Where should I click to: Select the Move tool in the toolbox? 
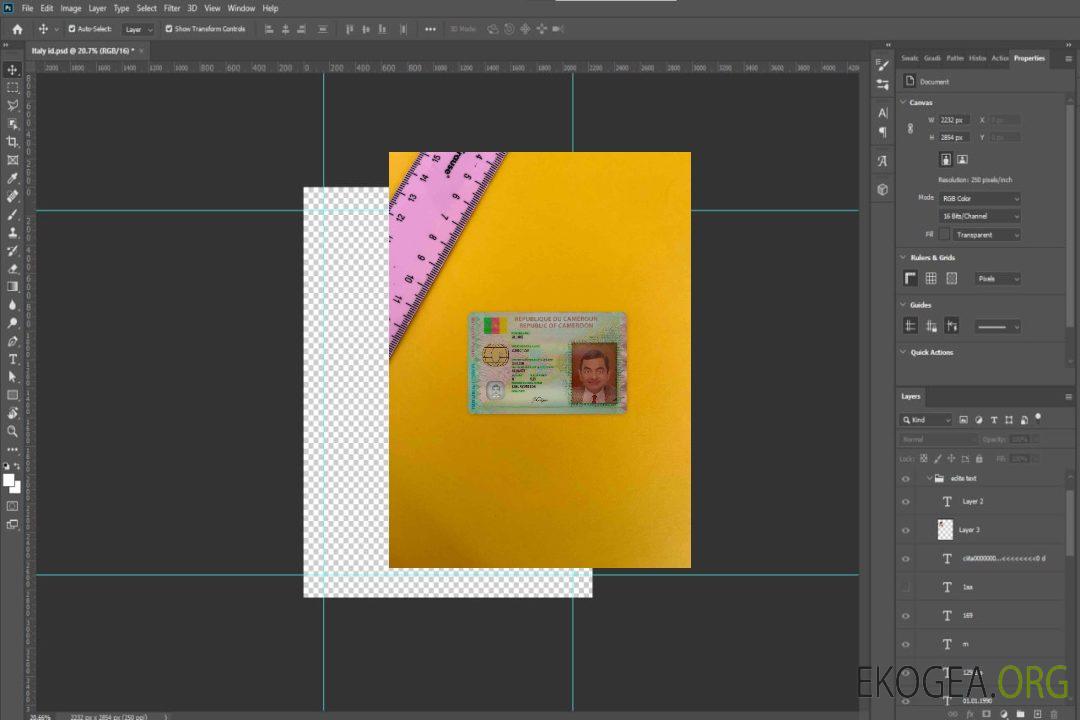point(12,70)
